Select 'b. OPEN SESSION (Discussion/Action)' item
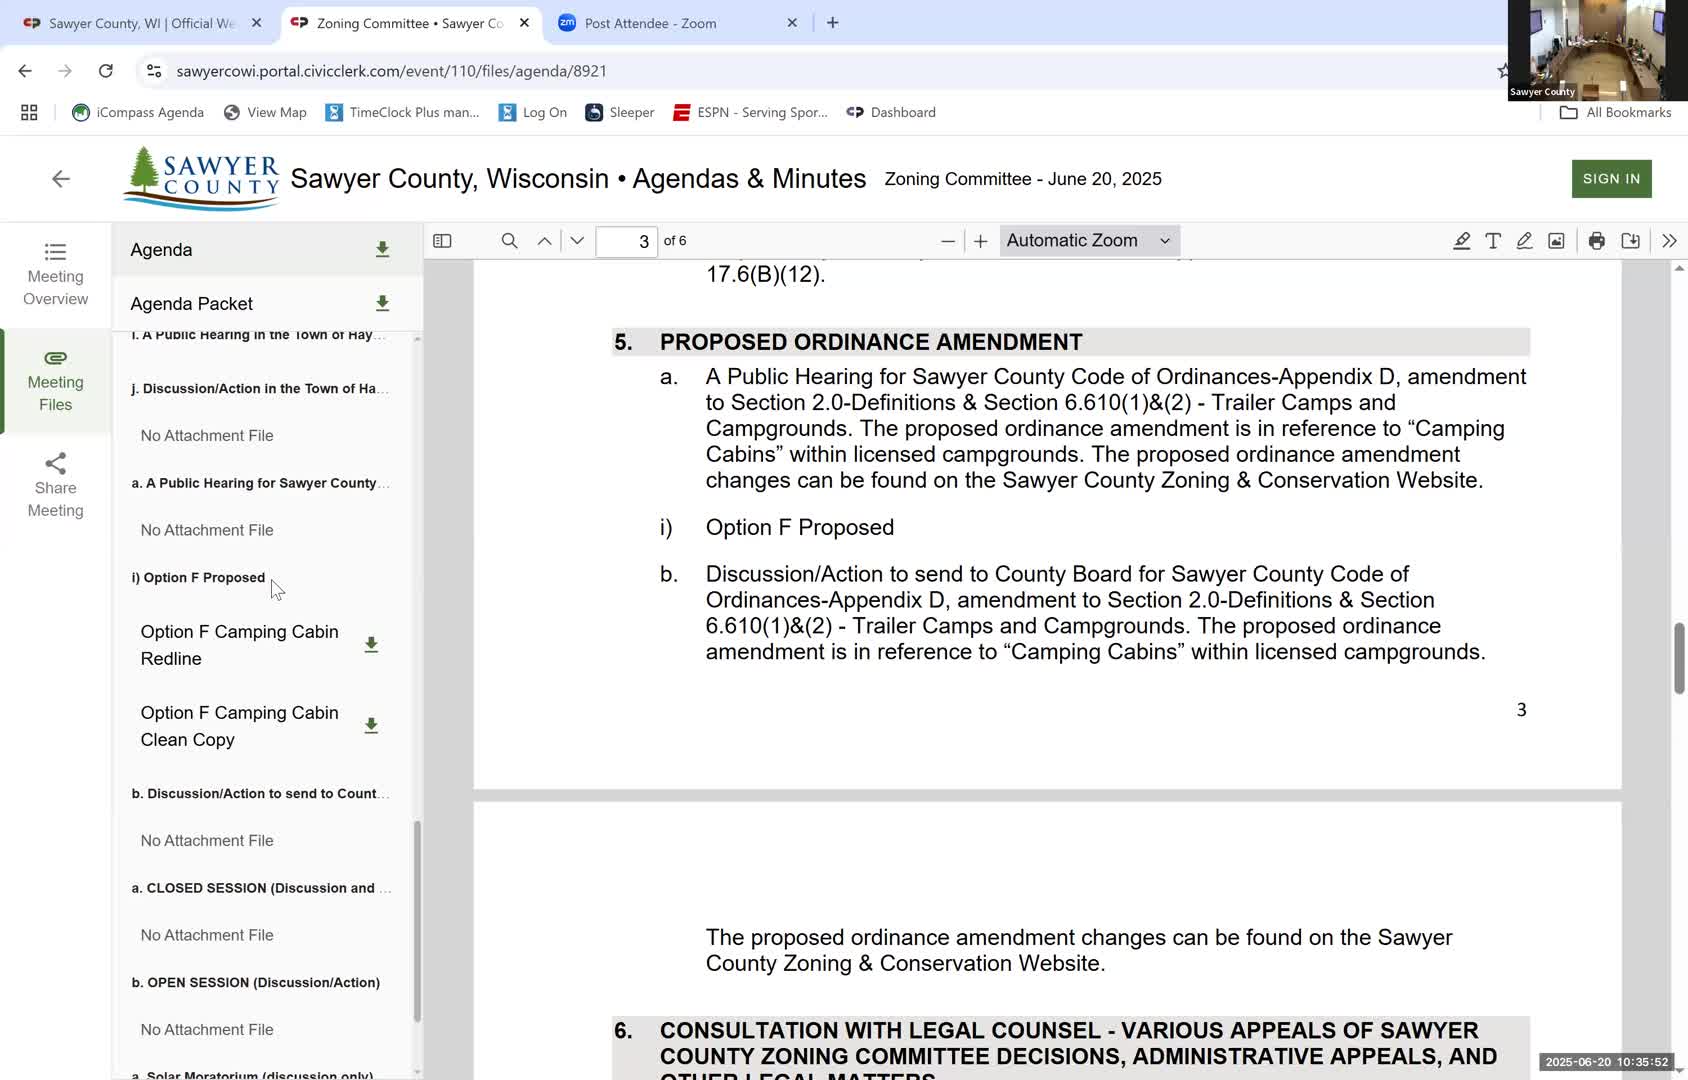 [x=255, y=983]
